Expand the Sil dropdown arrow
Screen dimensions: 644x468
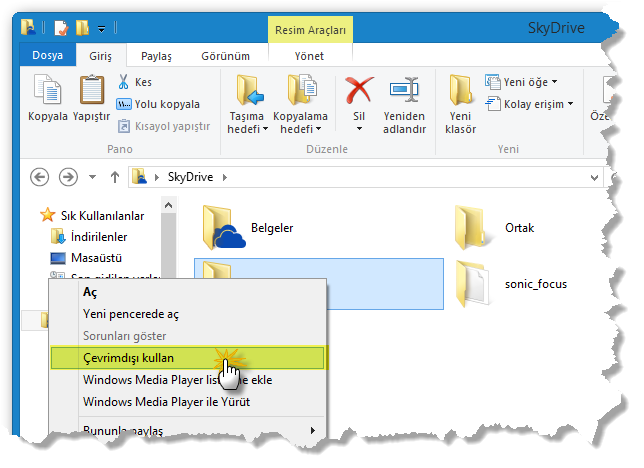pos(359,129)
